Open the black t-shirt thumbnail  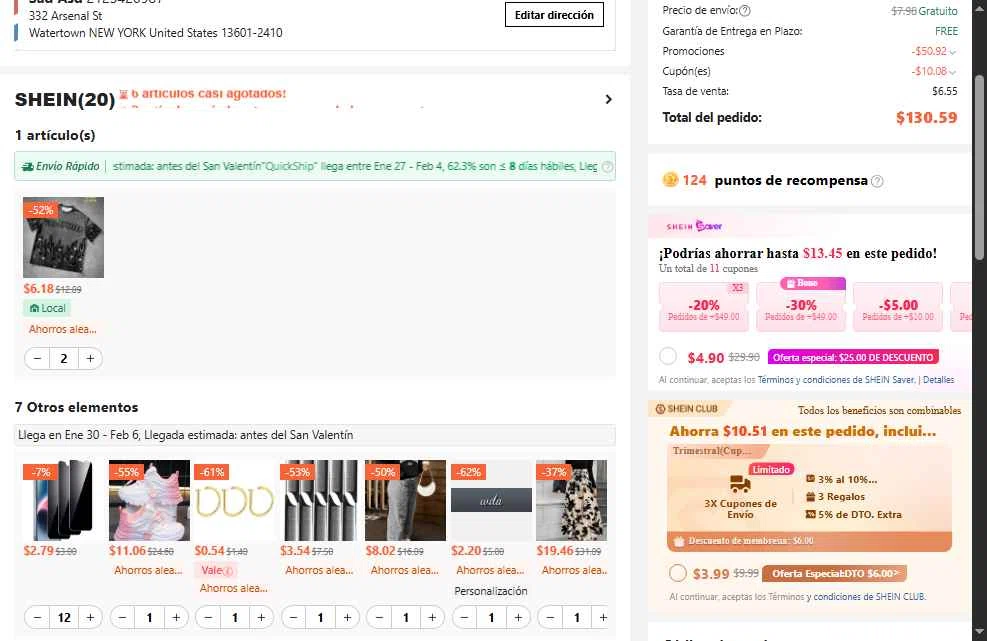64,237
